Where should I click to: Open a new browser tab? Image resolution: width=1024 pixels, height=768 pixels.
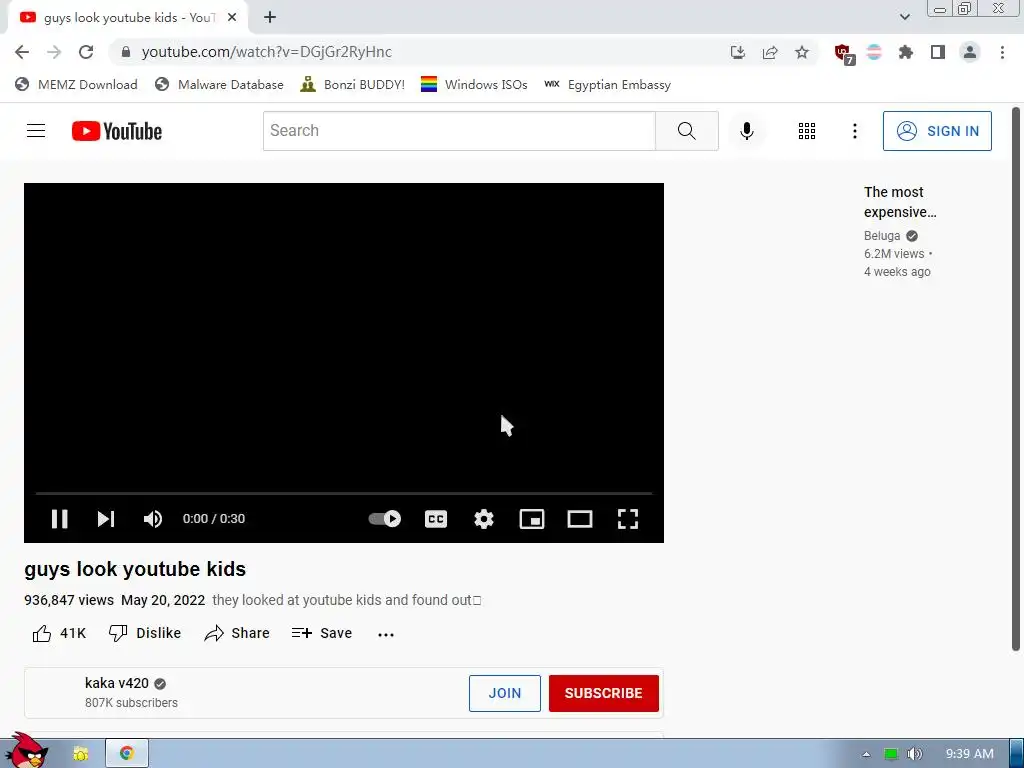pos(270,18)
